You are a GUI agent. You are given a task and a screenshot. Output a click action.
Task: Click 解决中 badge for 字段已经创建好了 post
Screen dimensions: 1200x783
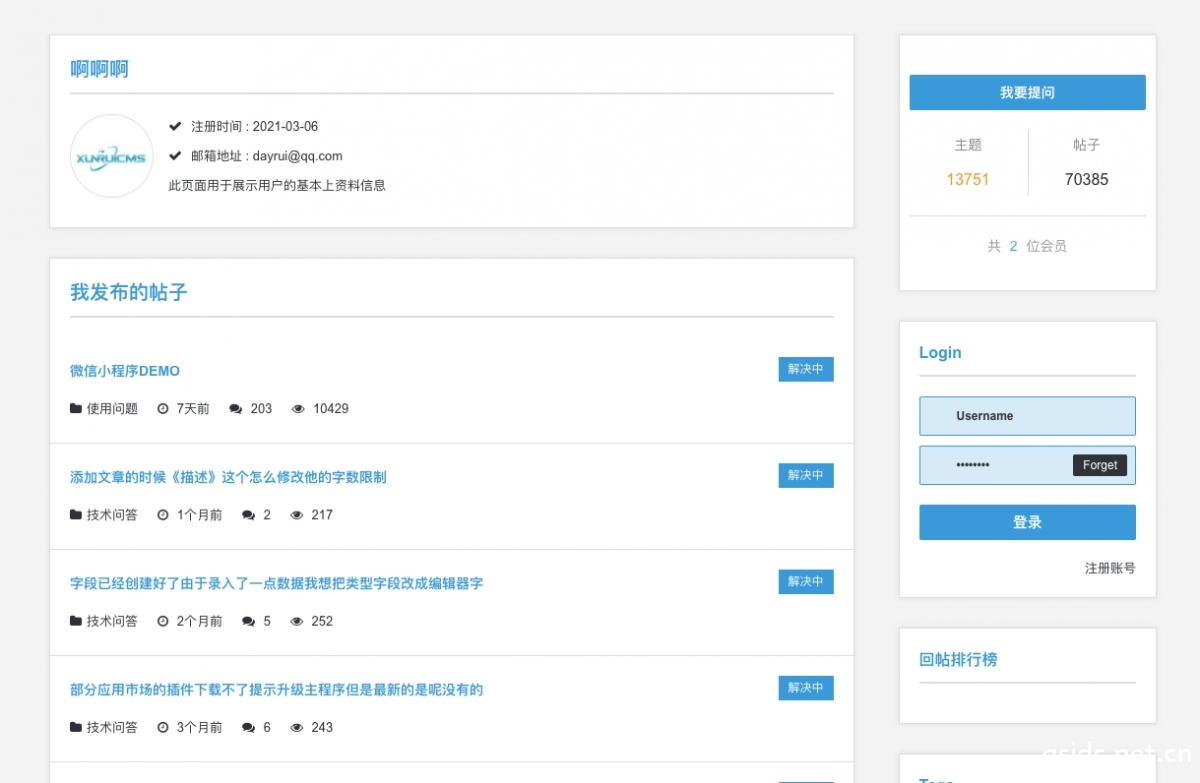point(806,581)
